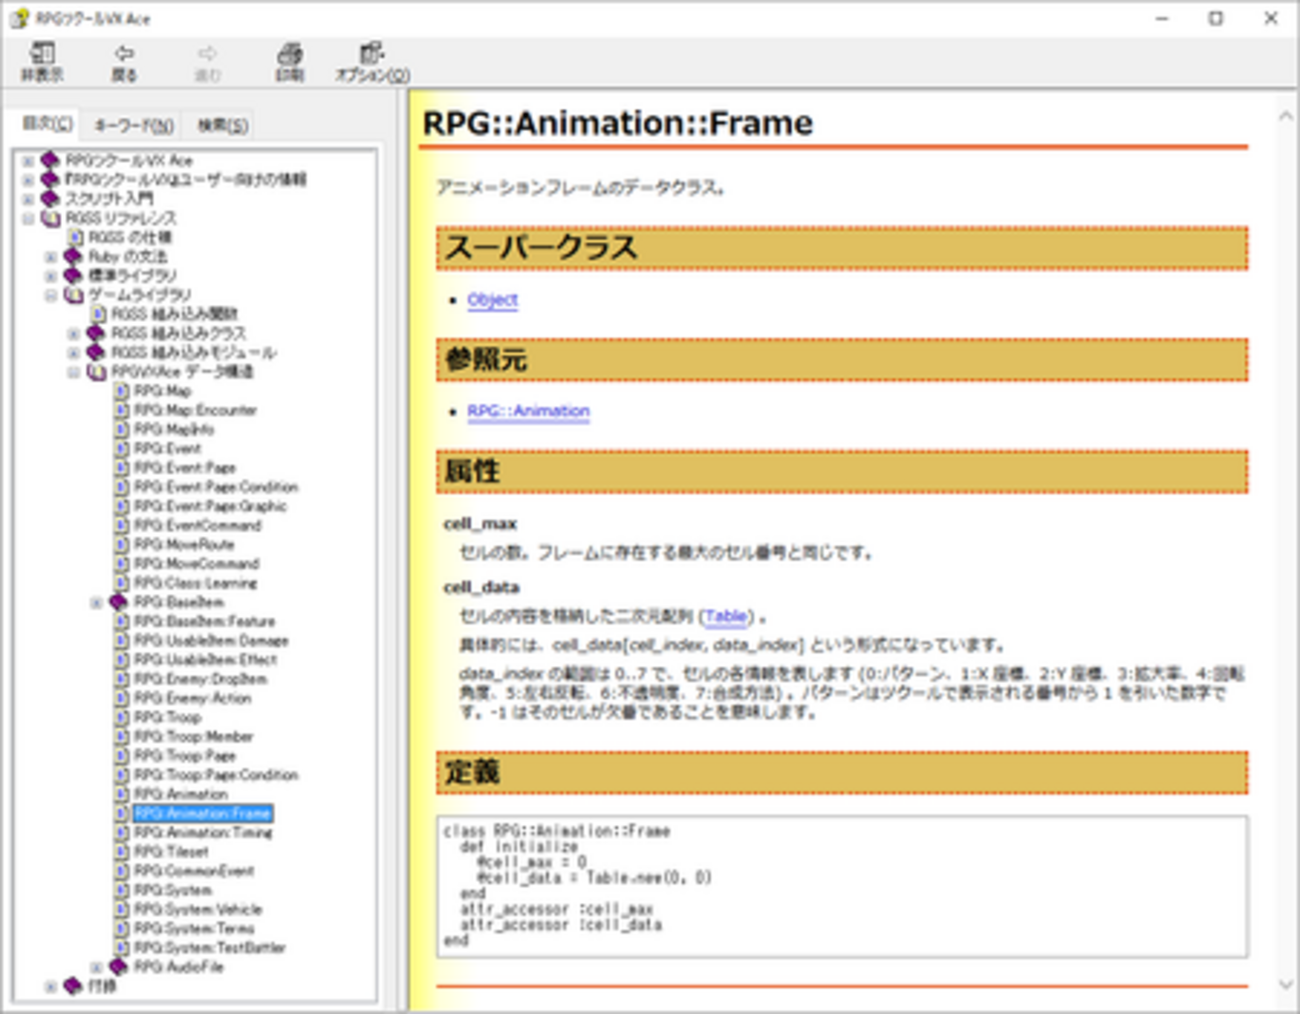1300x1014 pixels.
Task: Expand the RPG::BaseItem tree node
Action: pos(97,603)
